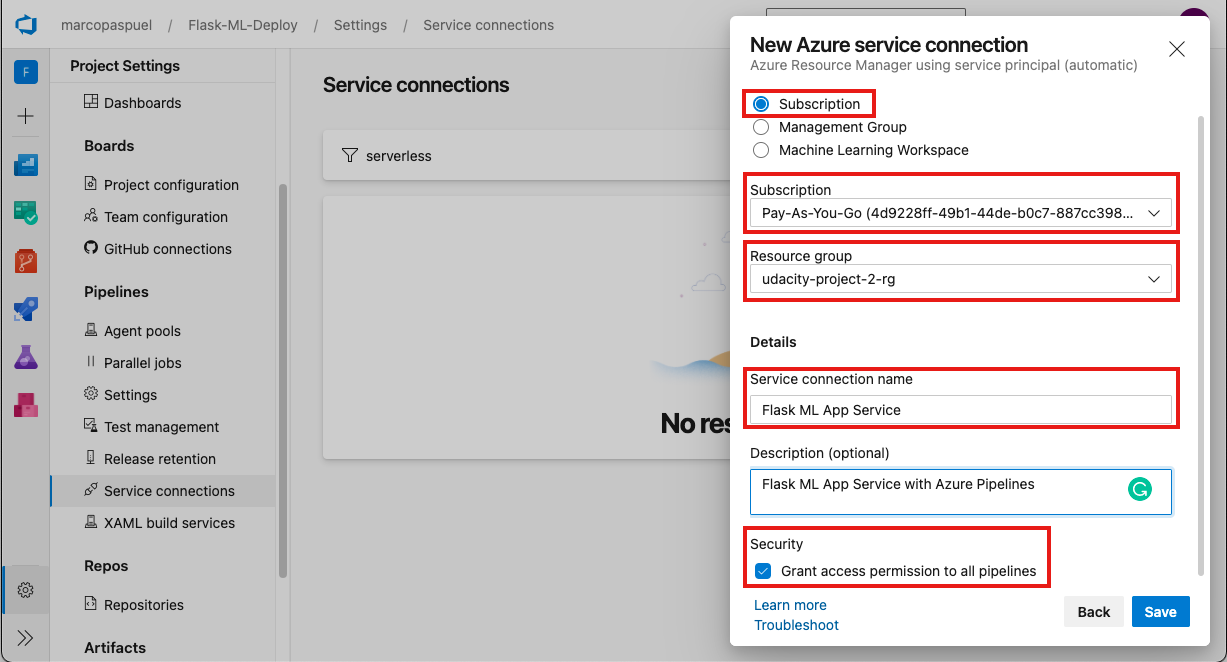Click the Repositories icon

91,604
